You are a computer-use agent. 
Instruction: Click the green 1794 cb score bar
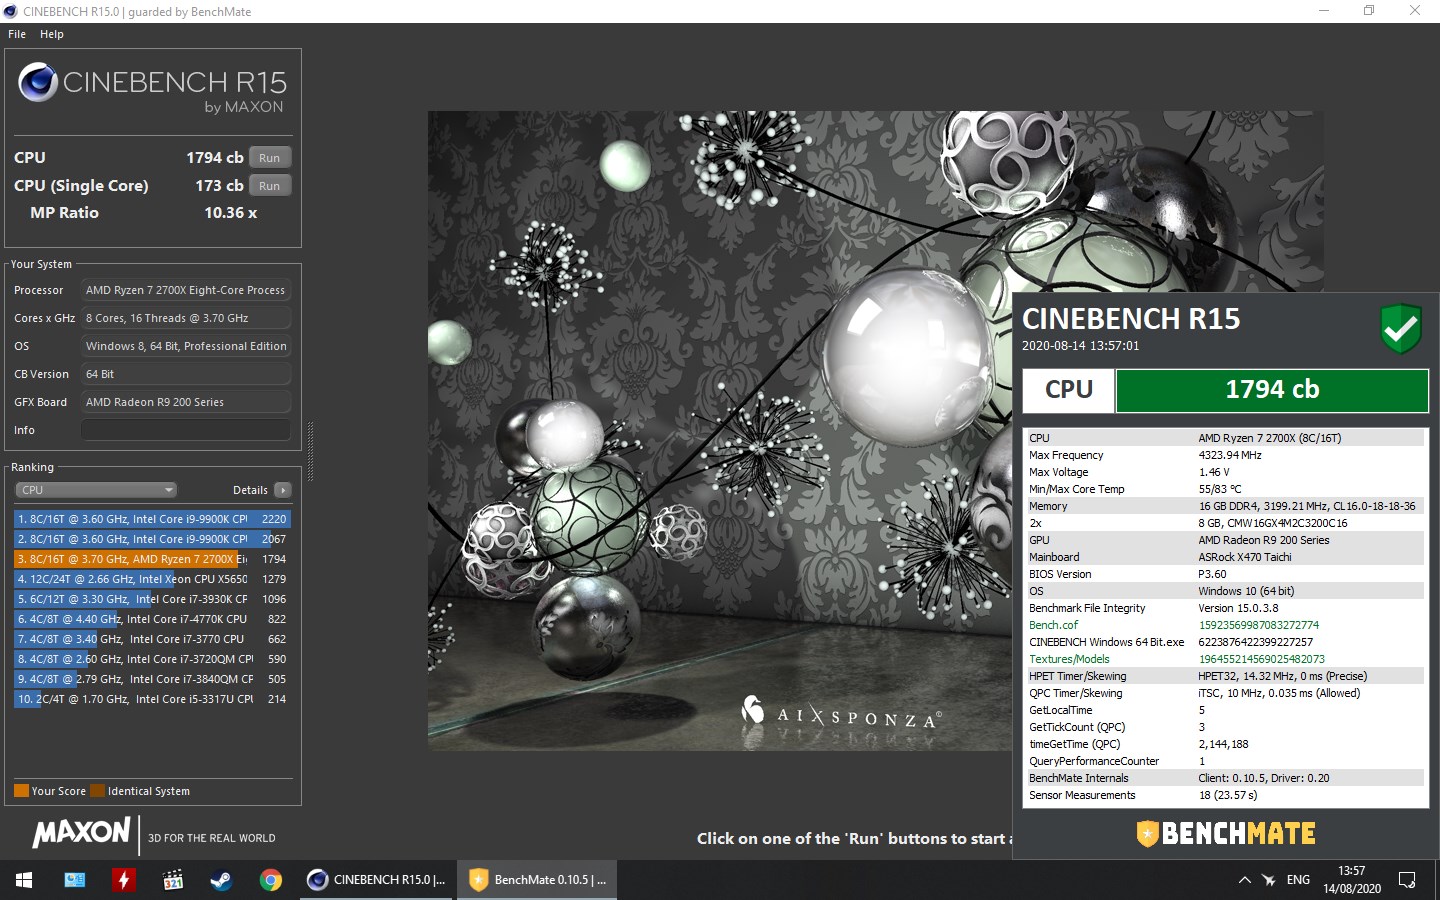[1272, 390]
